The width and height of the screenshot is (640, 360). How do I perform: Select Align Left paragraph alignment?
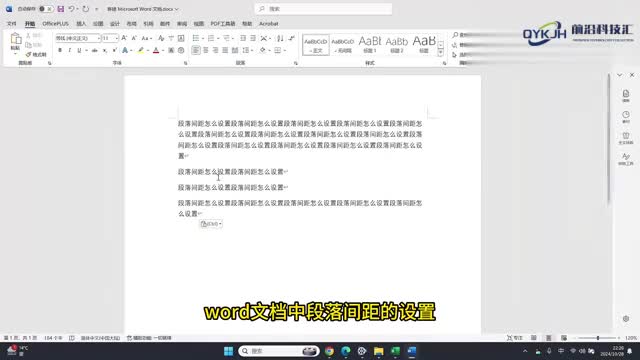coord(196,50)
